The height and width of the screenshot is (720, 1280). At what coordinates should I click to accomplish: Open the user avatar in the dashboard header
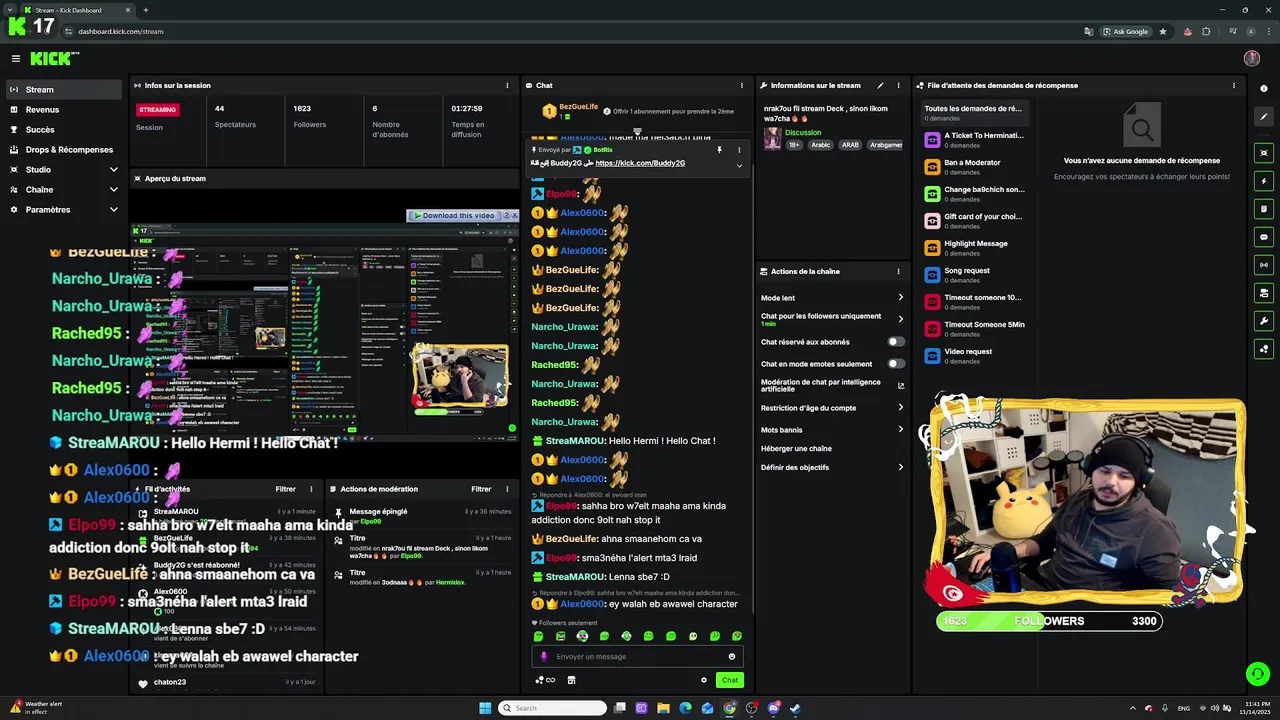[1251, 59]
